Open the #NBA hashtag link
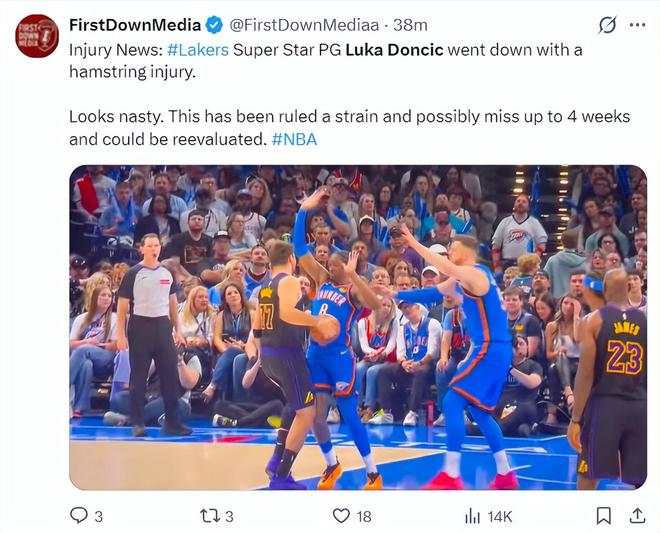This screenshot has width=660, height=533. click(294, 139)
